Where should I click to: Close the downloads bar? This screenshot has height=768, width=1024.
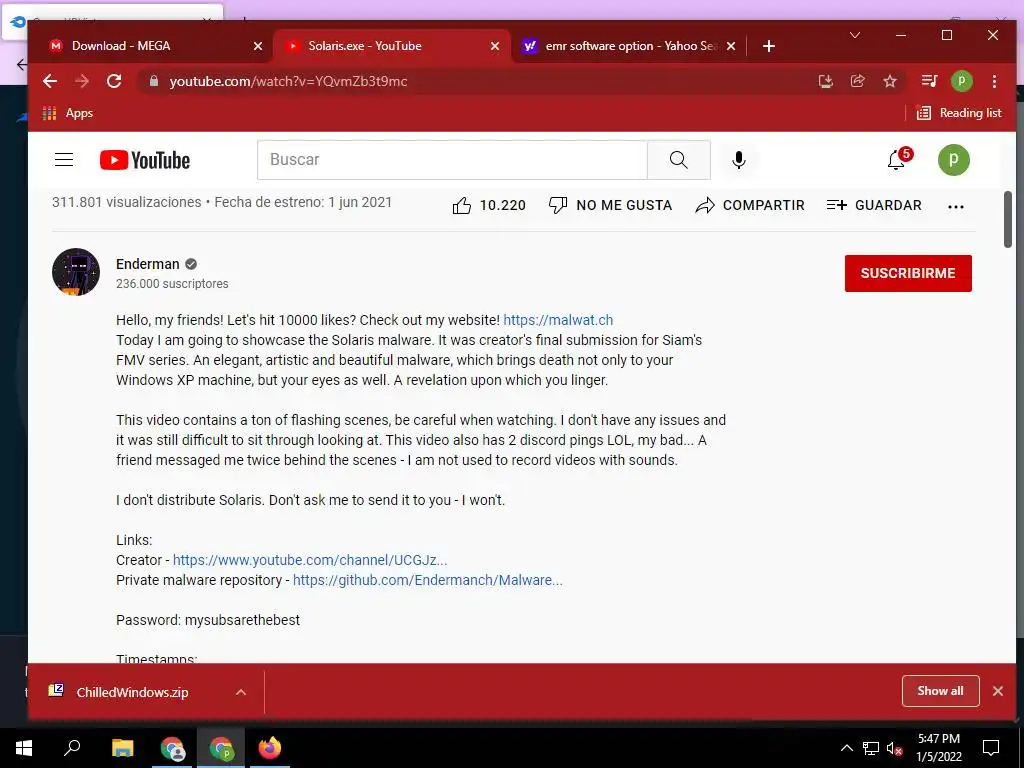[998, 691]
